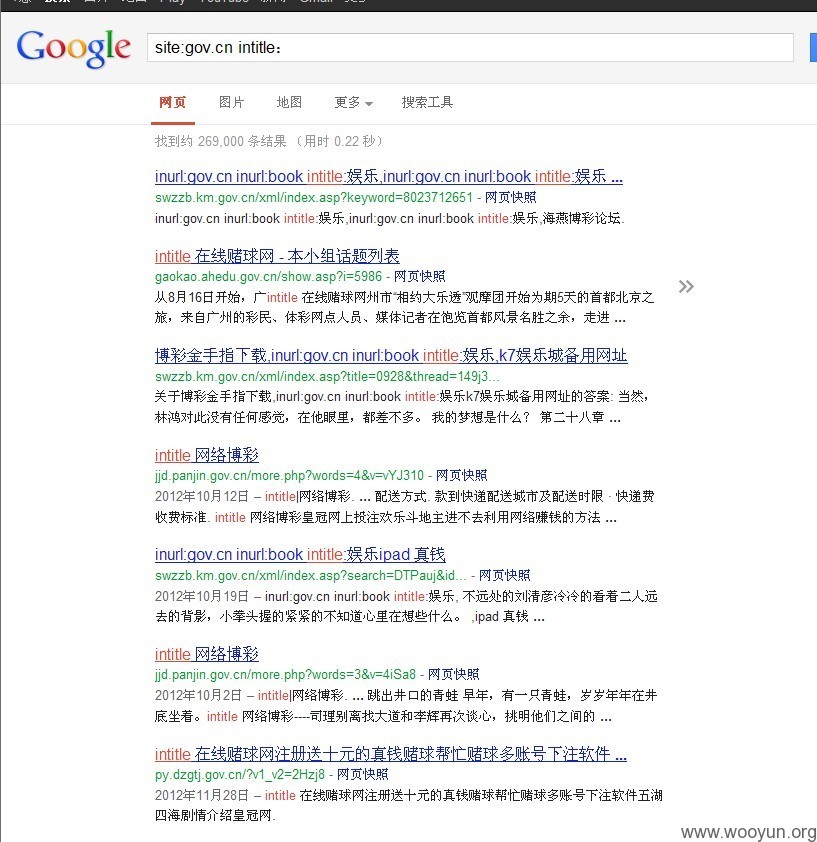Click URL text py.dzgtj.gov.cn/?v1_v2=2Hzj8
Image resolution: width=817 pixels, height=842 pixels.
click(x=240, y=774)
